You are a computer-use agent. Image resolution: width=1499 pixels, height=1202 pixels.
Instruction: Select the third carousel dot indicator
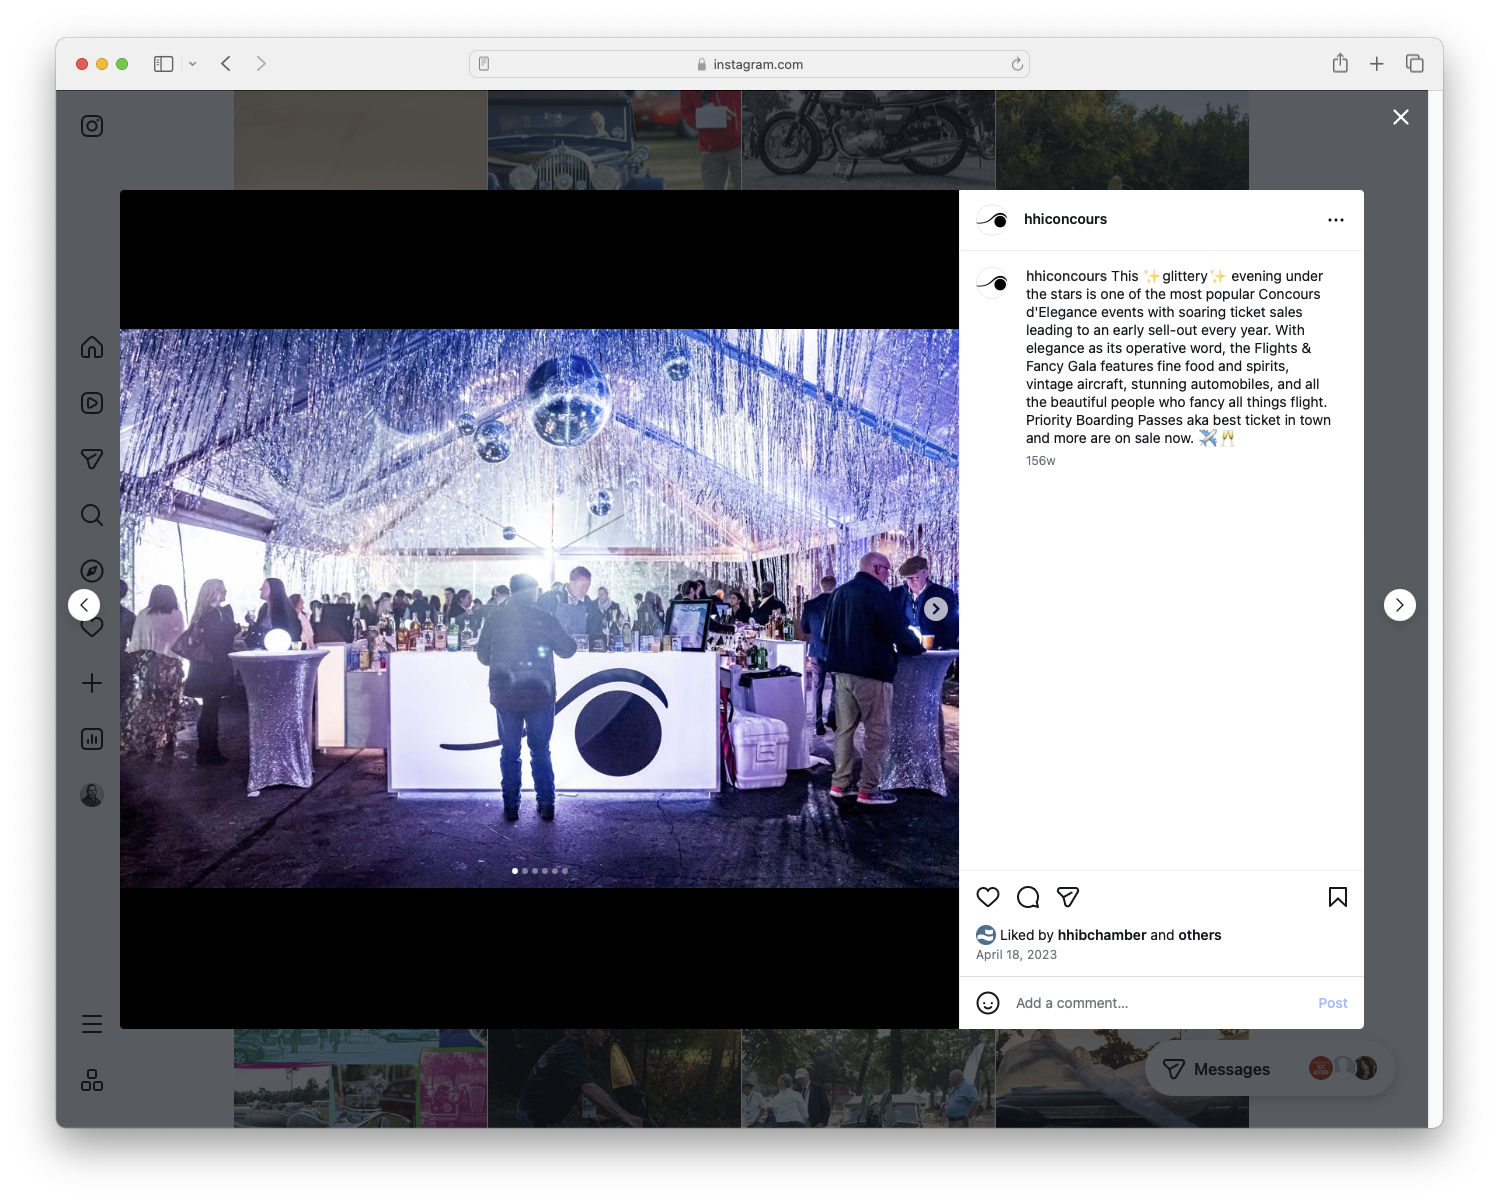coord(535,870)
